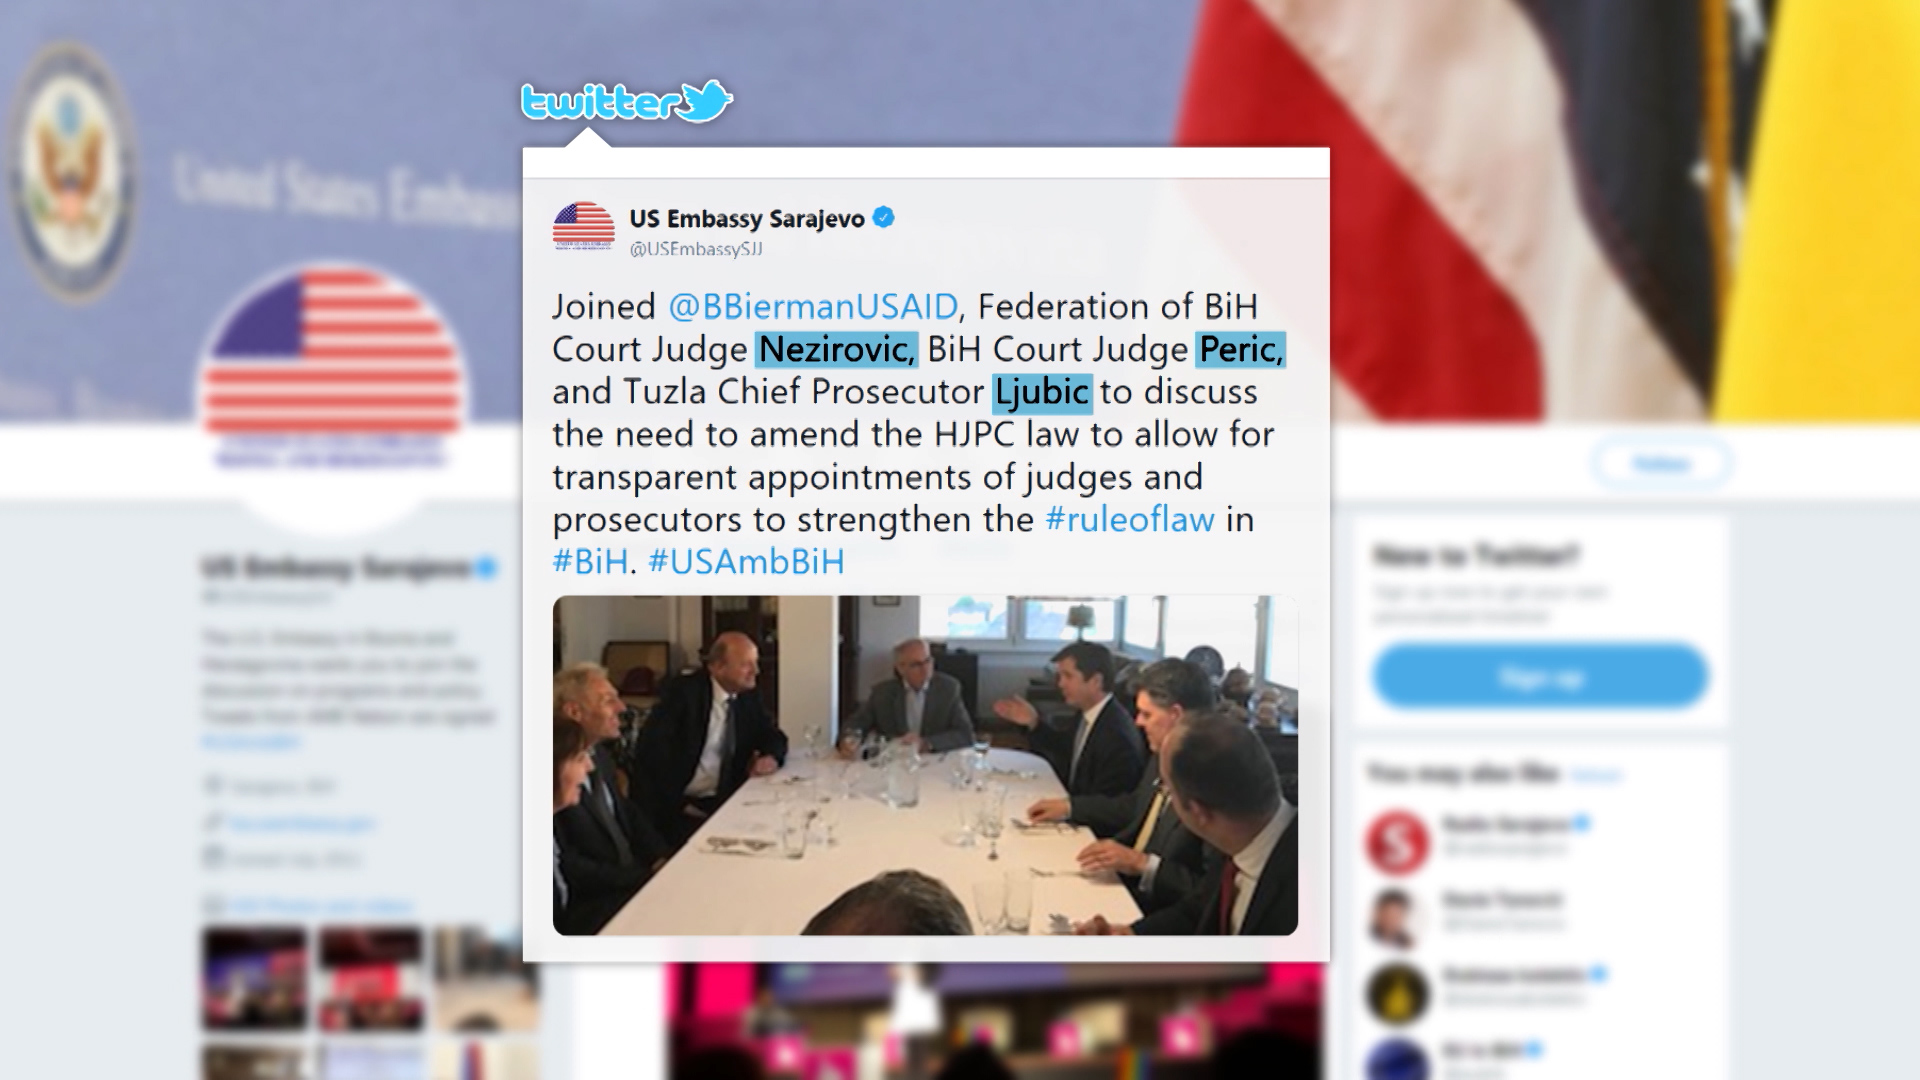Open the US Embassy Sarajevo account name

[747, 218]
